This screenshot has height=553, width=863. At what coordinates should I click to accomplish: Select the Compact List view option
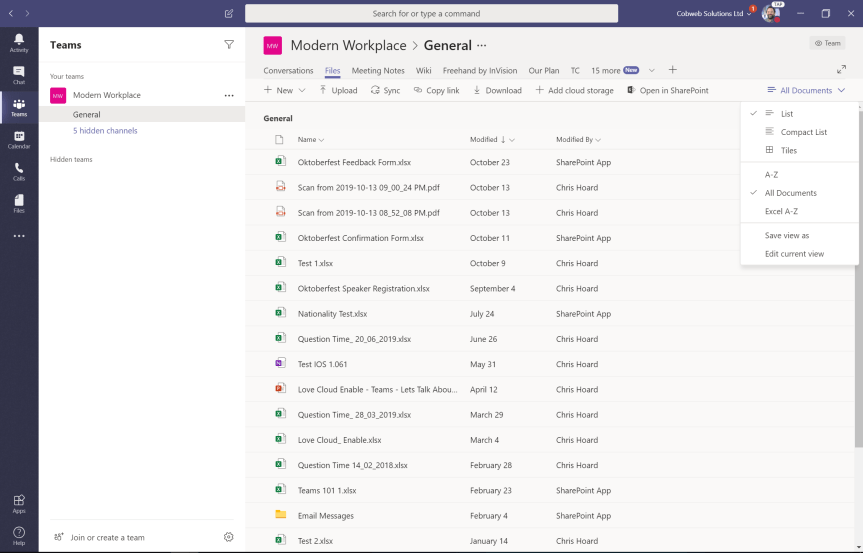click(x=803, y=132)
